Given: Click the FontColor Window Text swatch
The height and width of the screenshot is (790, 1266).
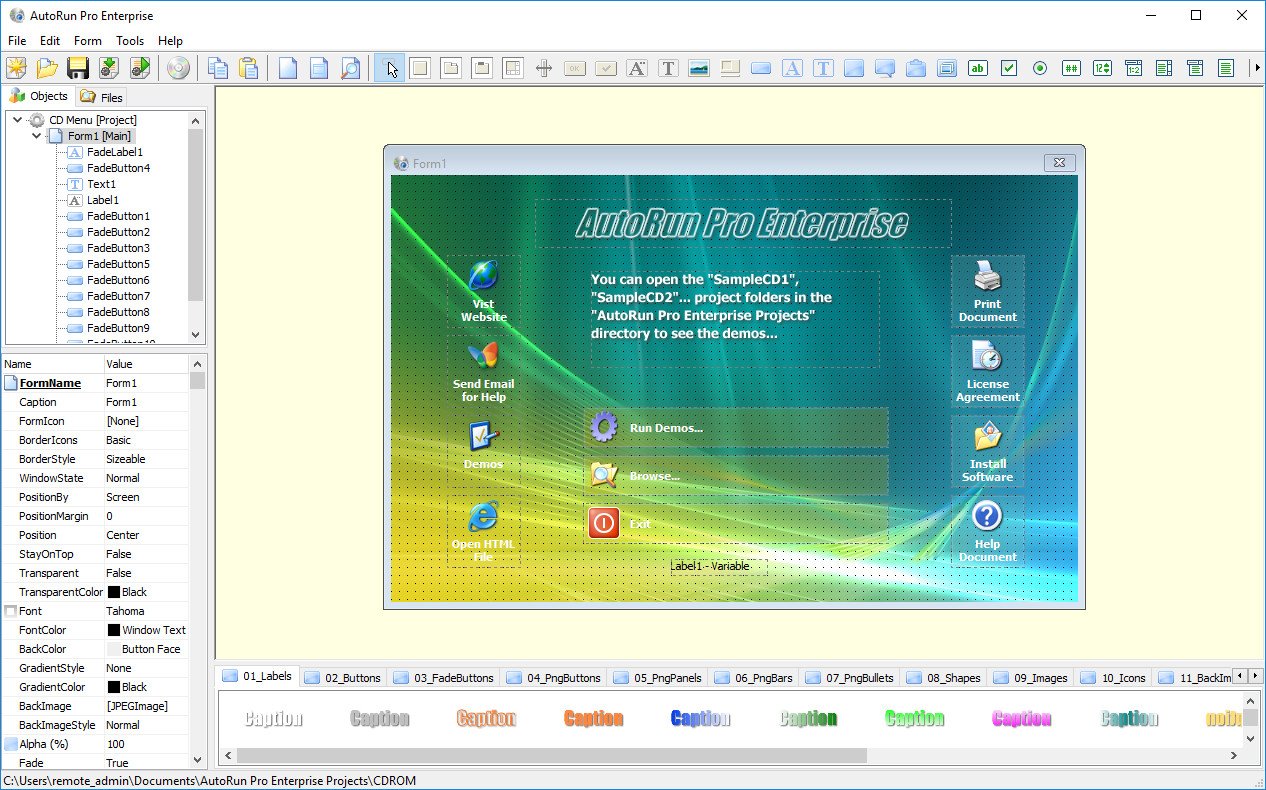Looking at the screenshot, I should (114, 630).
